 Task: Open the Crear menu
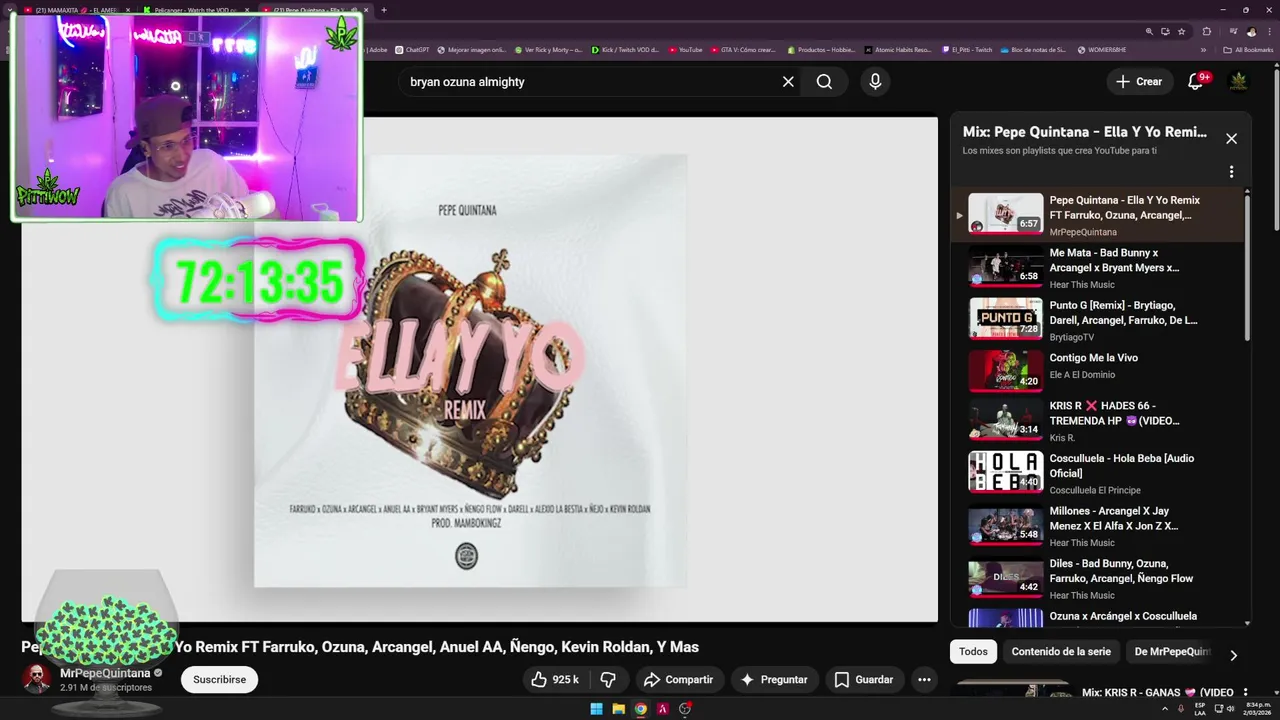coord(1139,82)
